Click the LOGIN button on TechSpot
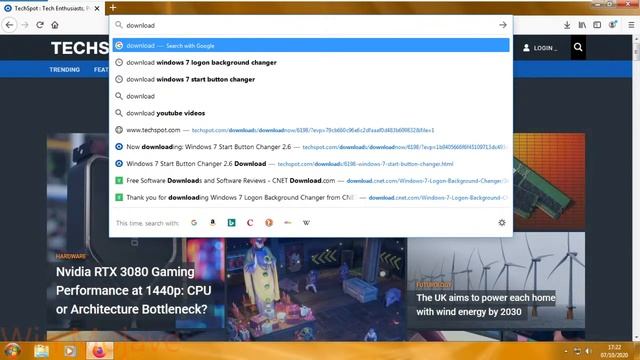 pos(540,48)
